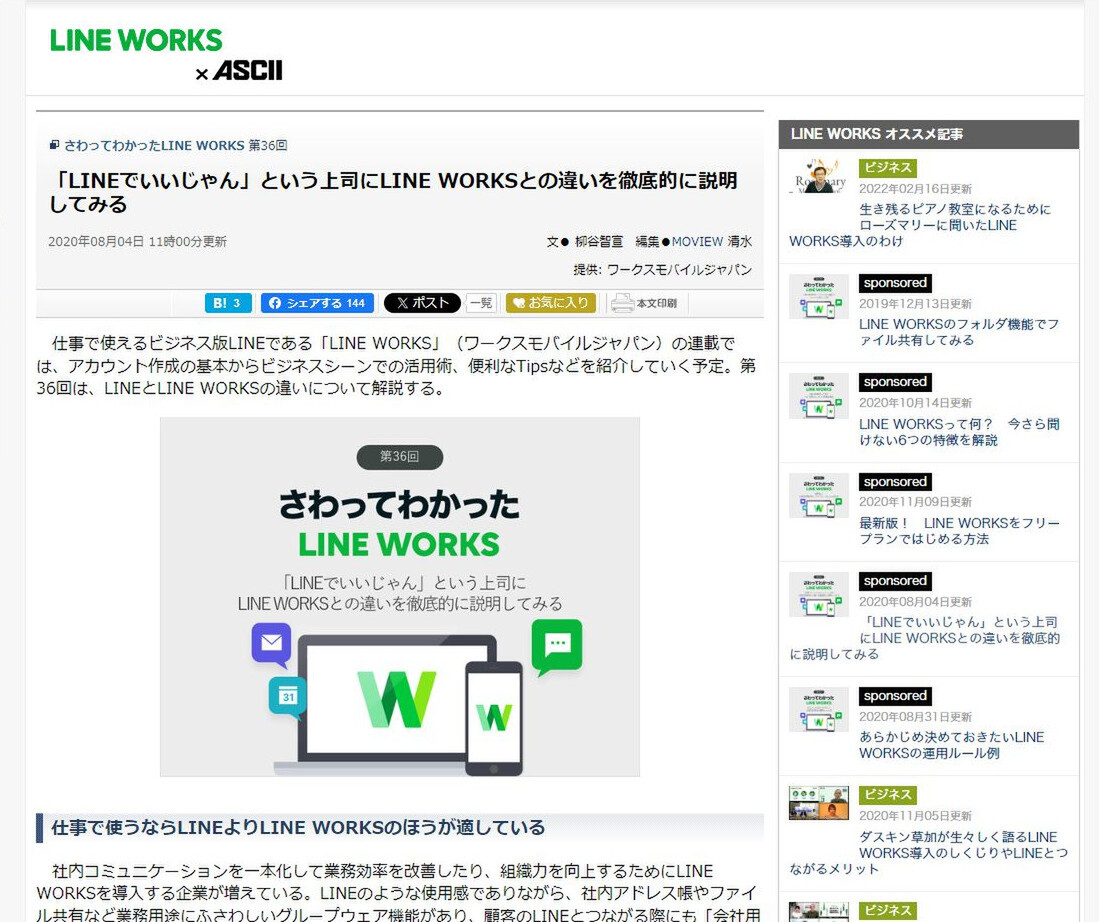Click the LINE WORKS オススメ記事 sidebar header
Screen dimensions: 1099x922
click(929, 134)
